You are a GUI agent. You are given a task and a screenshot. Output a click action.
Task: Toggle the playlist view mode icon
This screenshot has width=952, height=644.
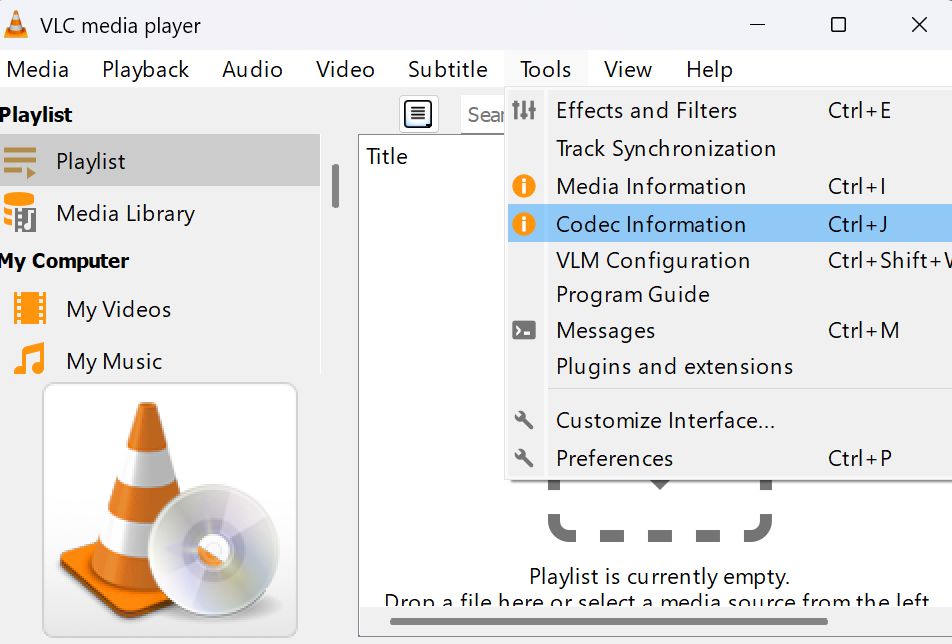click(x=418, y=114)
